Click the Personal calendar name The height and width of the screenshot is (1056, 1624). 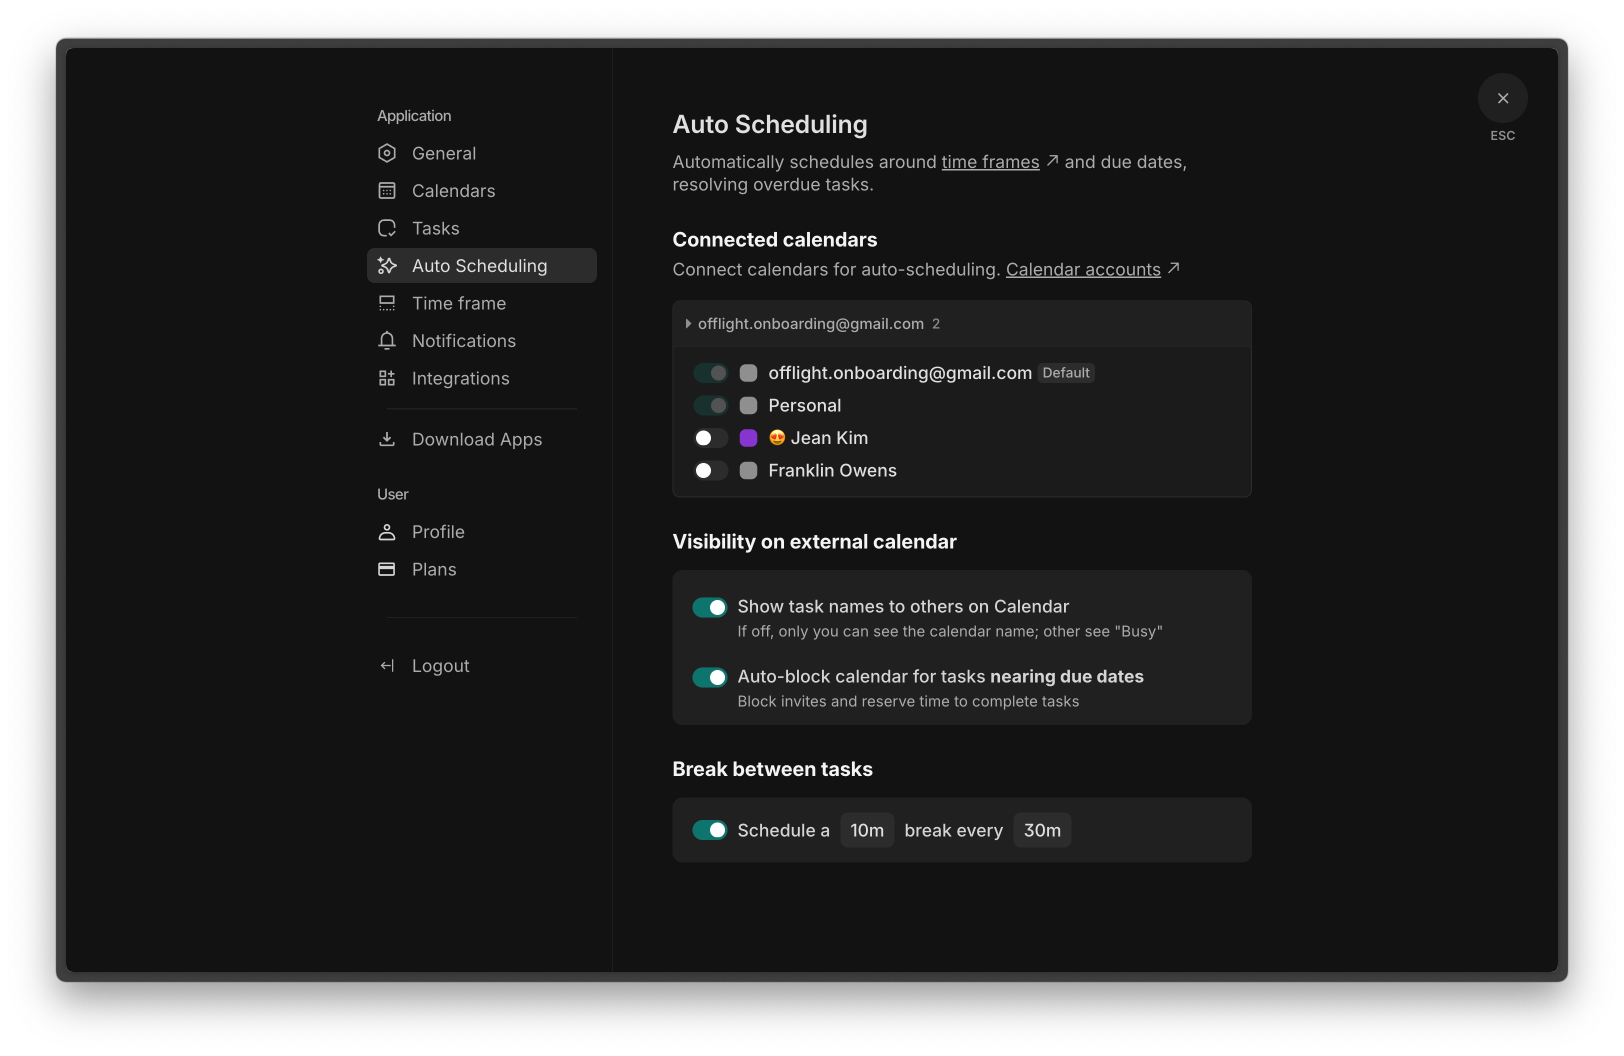[805, 405]
